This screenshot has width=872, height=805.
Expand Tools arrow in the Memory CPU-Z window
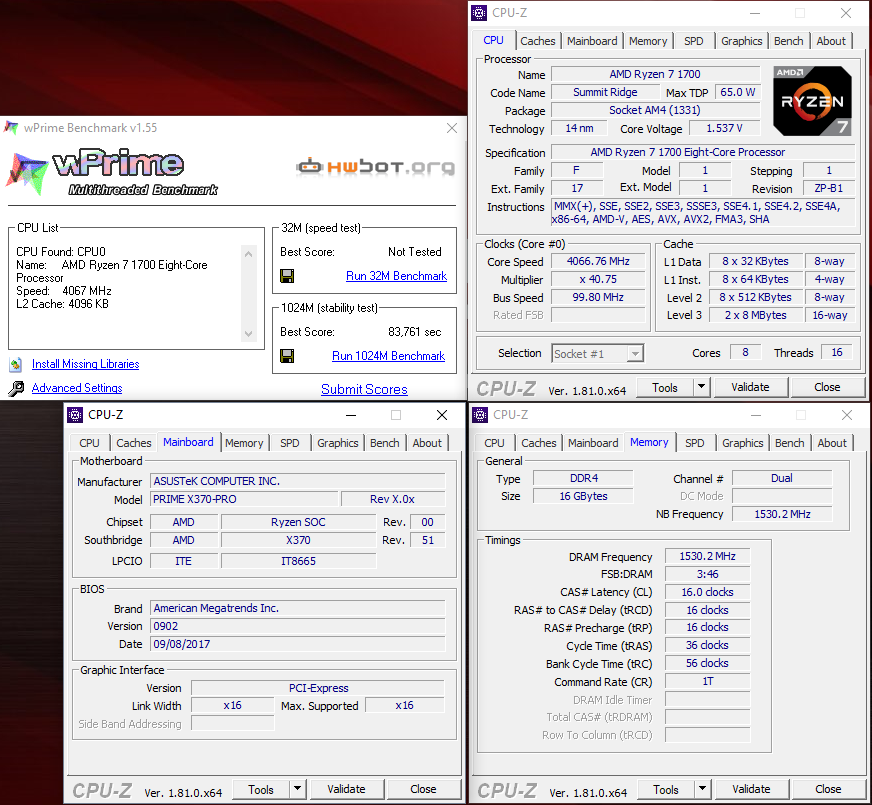point(702,789)
